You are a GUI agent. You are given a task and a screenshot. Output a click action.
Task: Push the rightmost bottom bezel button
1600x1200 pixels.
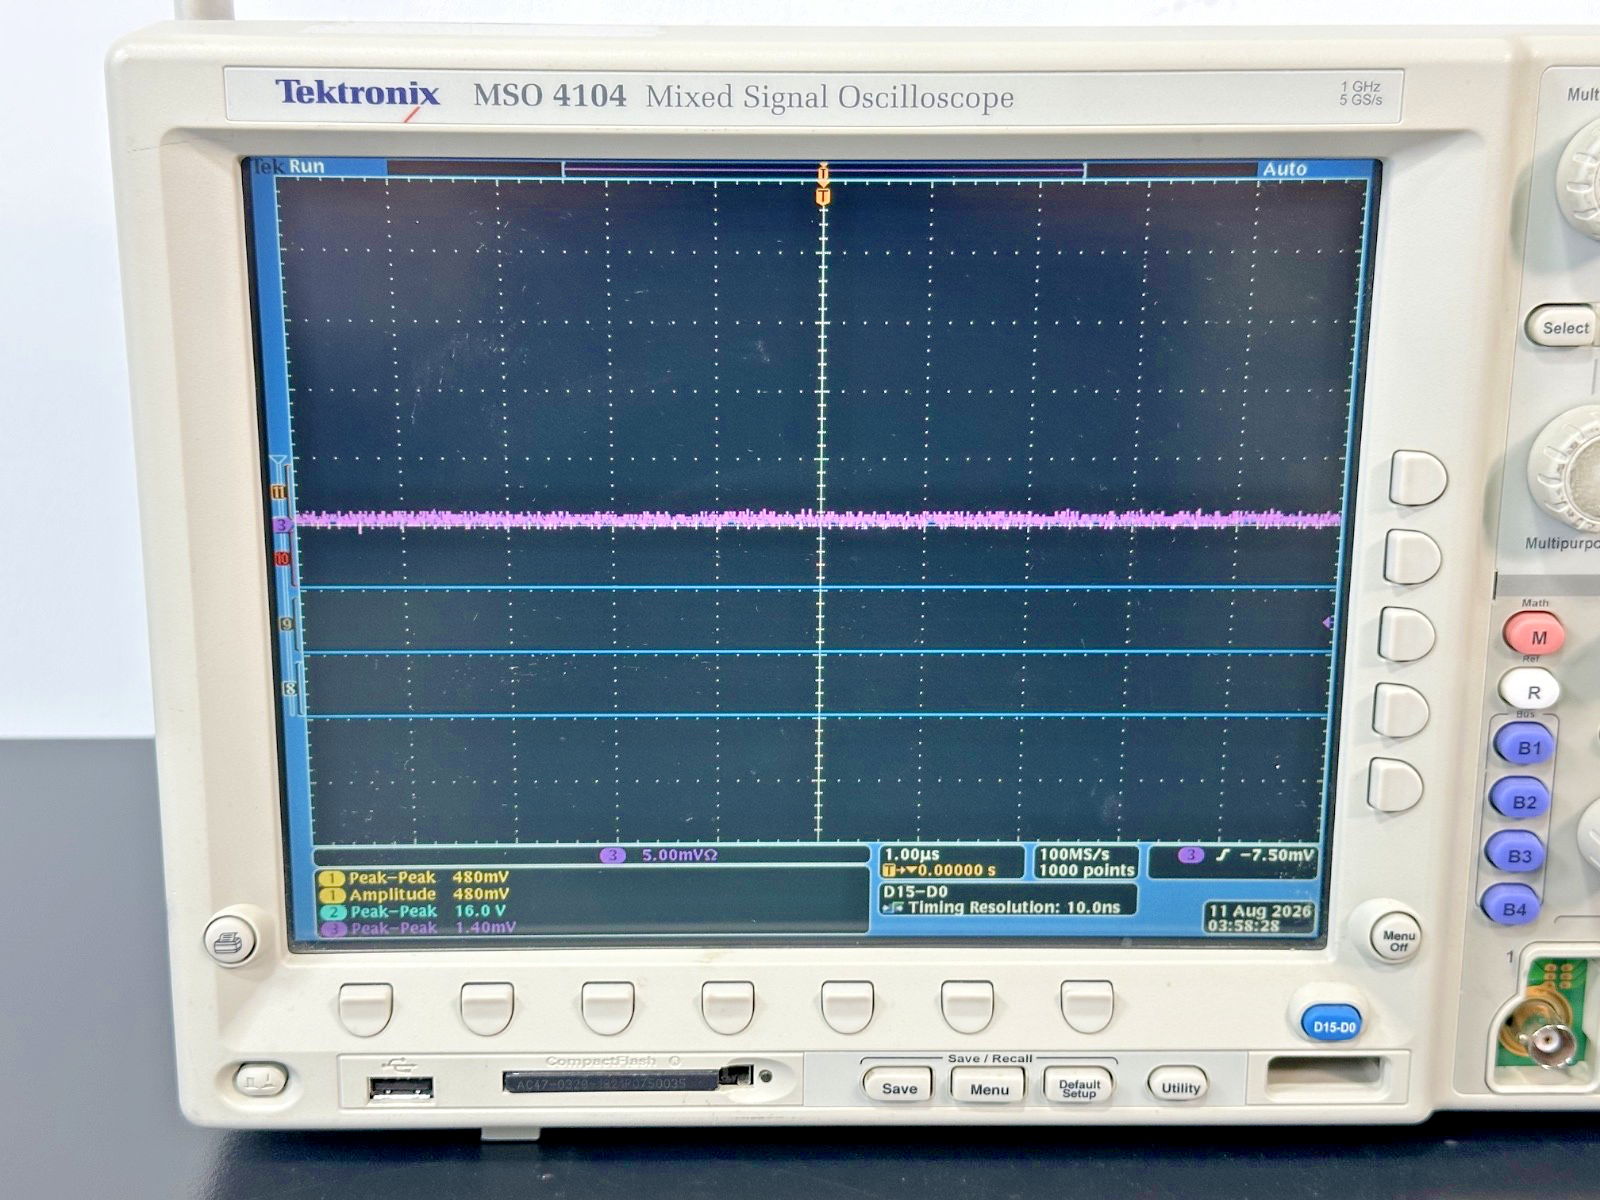[x=1087, y=1005]
